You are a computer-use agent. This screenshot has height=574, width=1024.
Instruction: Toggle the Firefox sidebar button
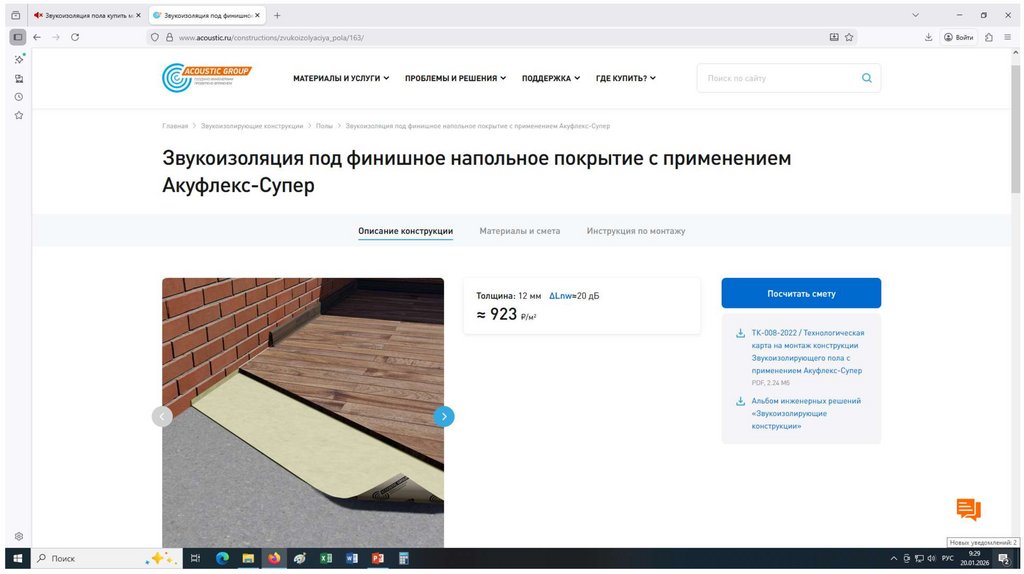point(18,37)
